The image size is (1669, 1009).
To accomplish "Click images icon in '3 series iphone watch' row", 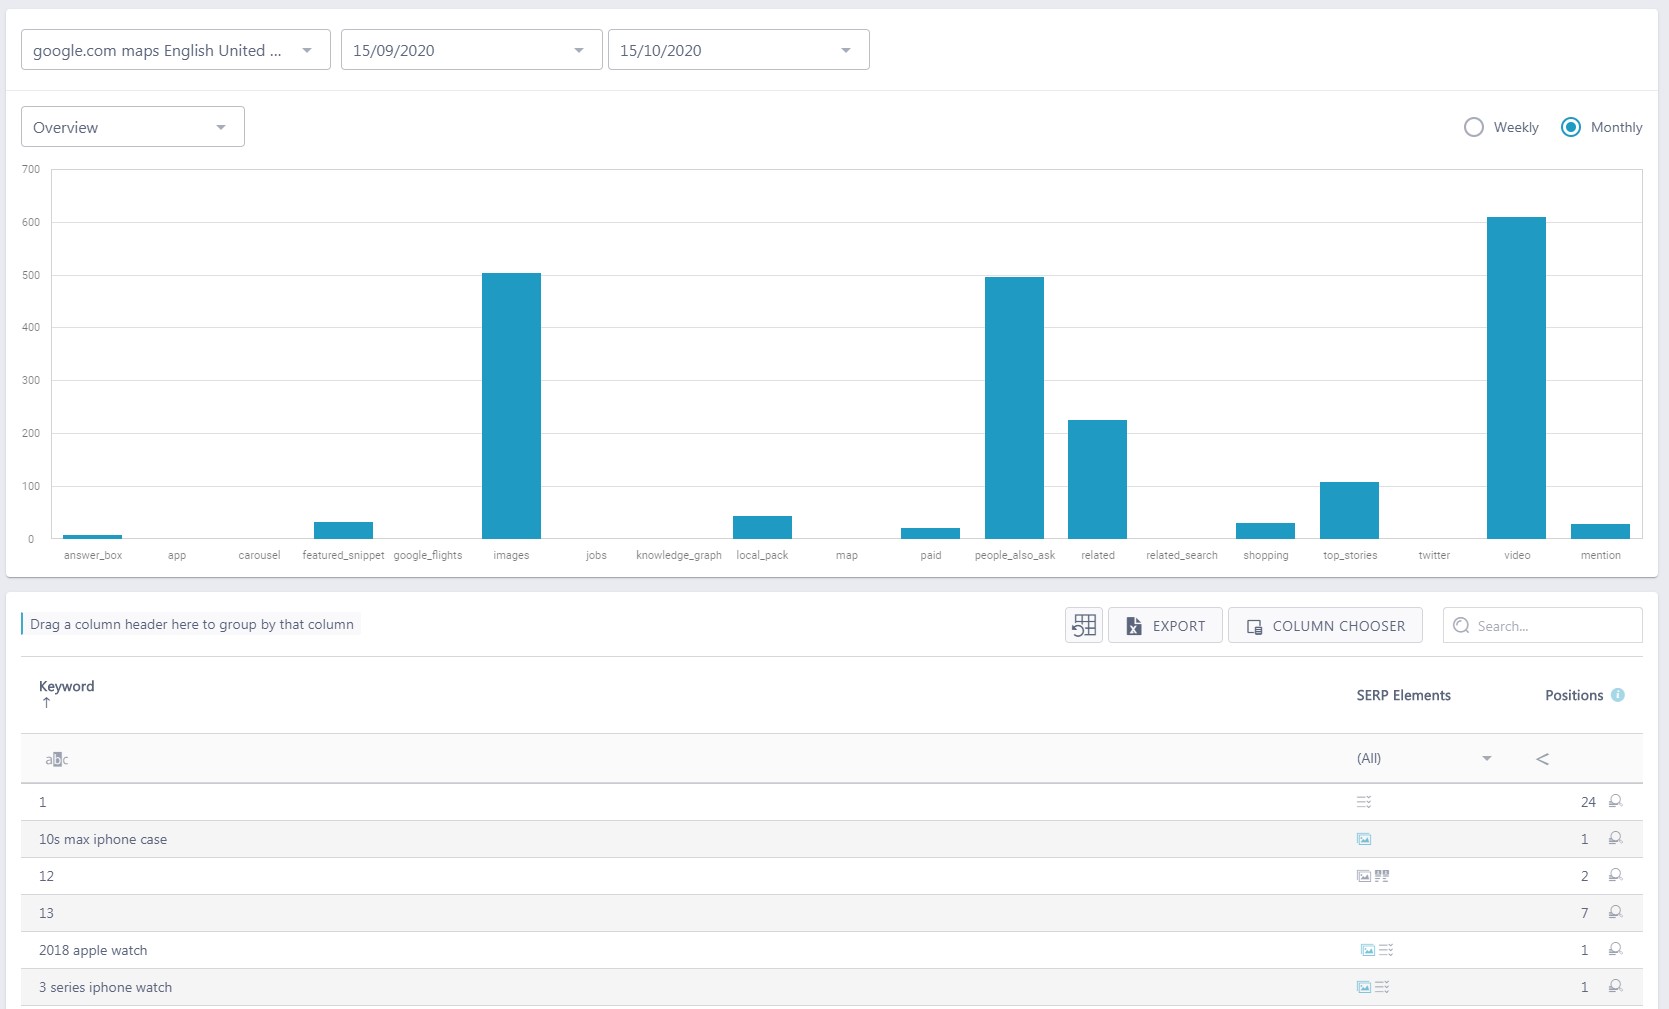I will (x=1364, y=987).
